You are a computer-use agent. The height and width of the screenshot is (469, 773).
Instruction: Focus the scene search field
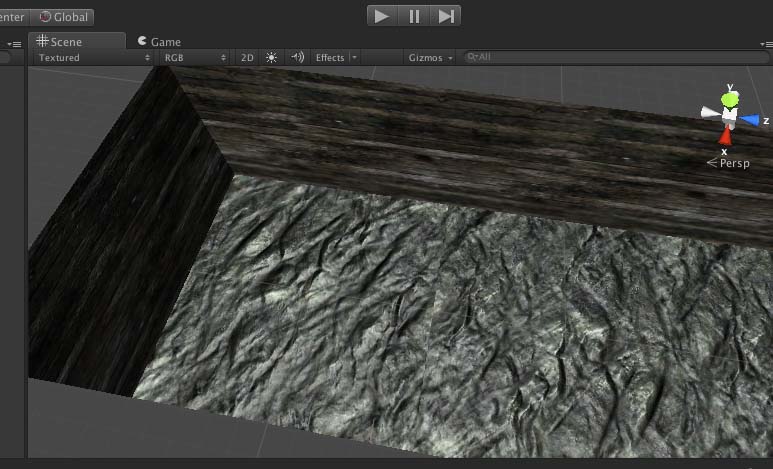tap(616, 57)
